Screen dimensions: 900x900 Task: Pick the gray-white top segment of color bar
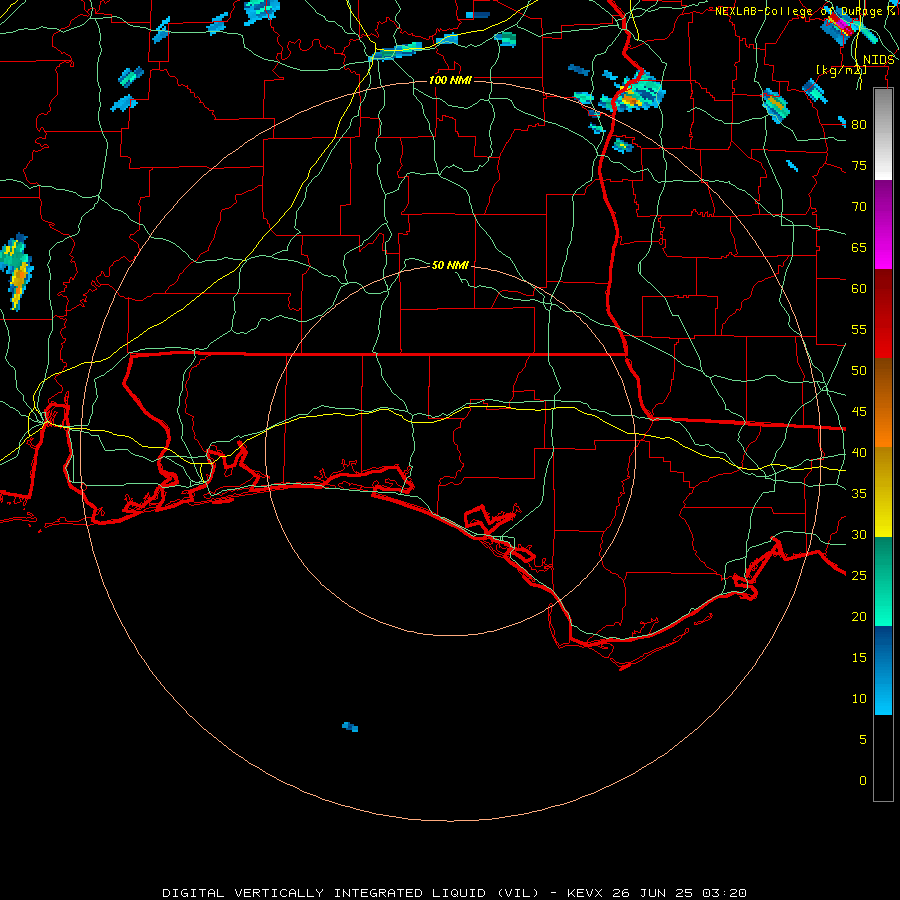883,134
